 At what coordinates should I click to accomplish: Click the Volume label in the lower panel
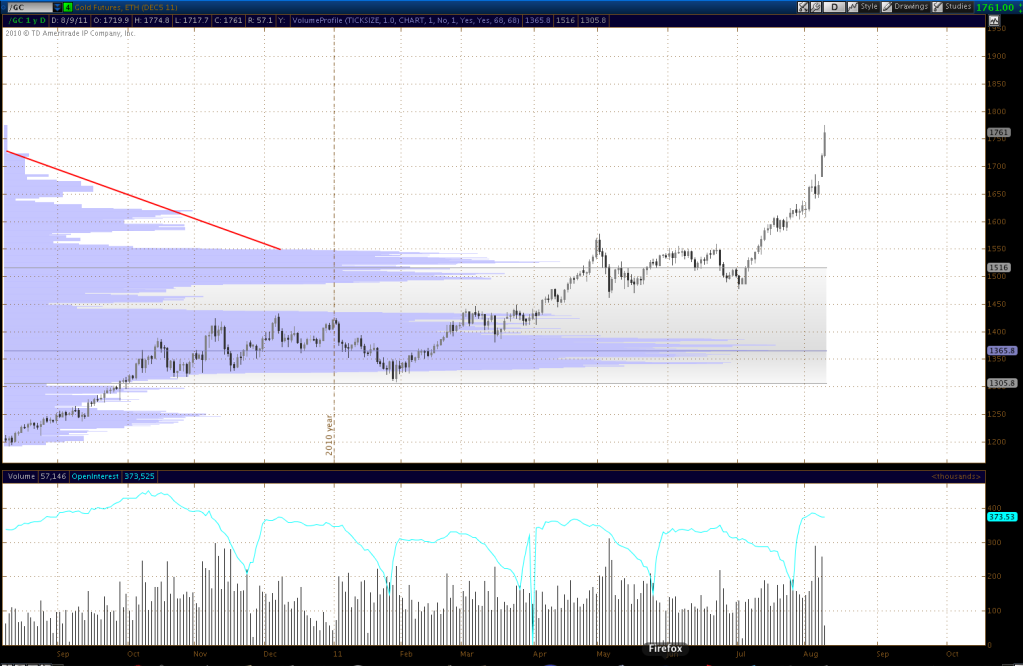pos(20,476)
